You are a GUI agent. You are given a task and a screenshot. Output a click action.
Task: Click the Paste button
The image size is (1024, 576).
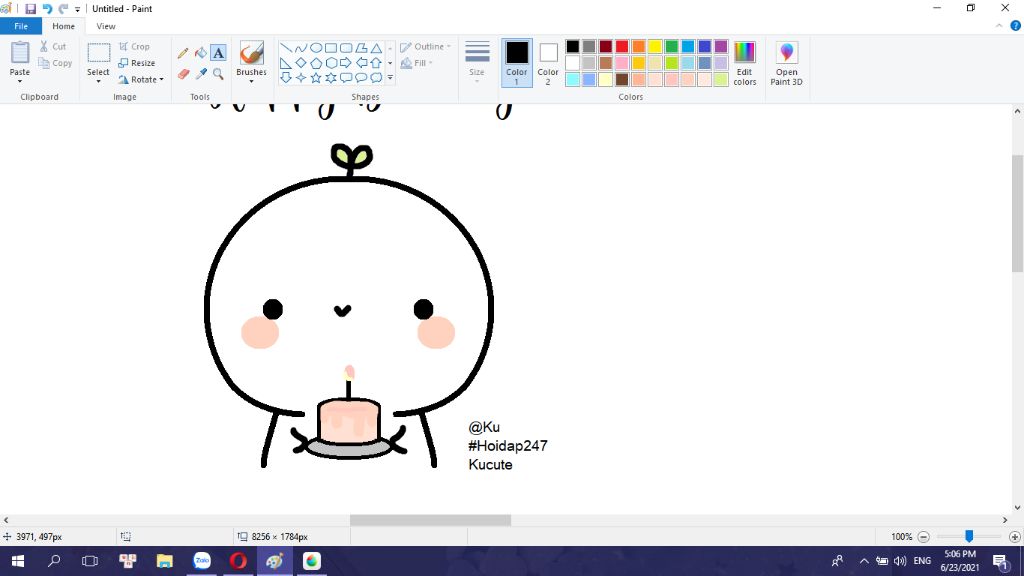click(x=20, y=57)
